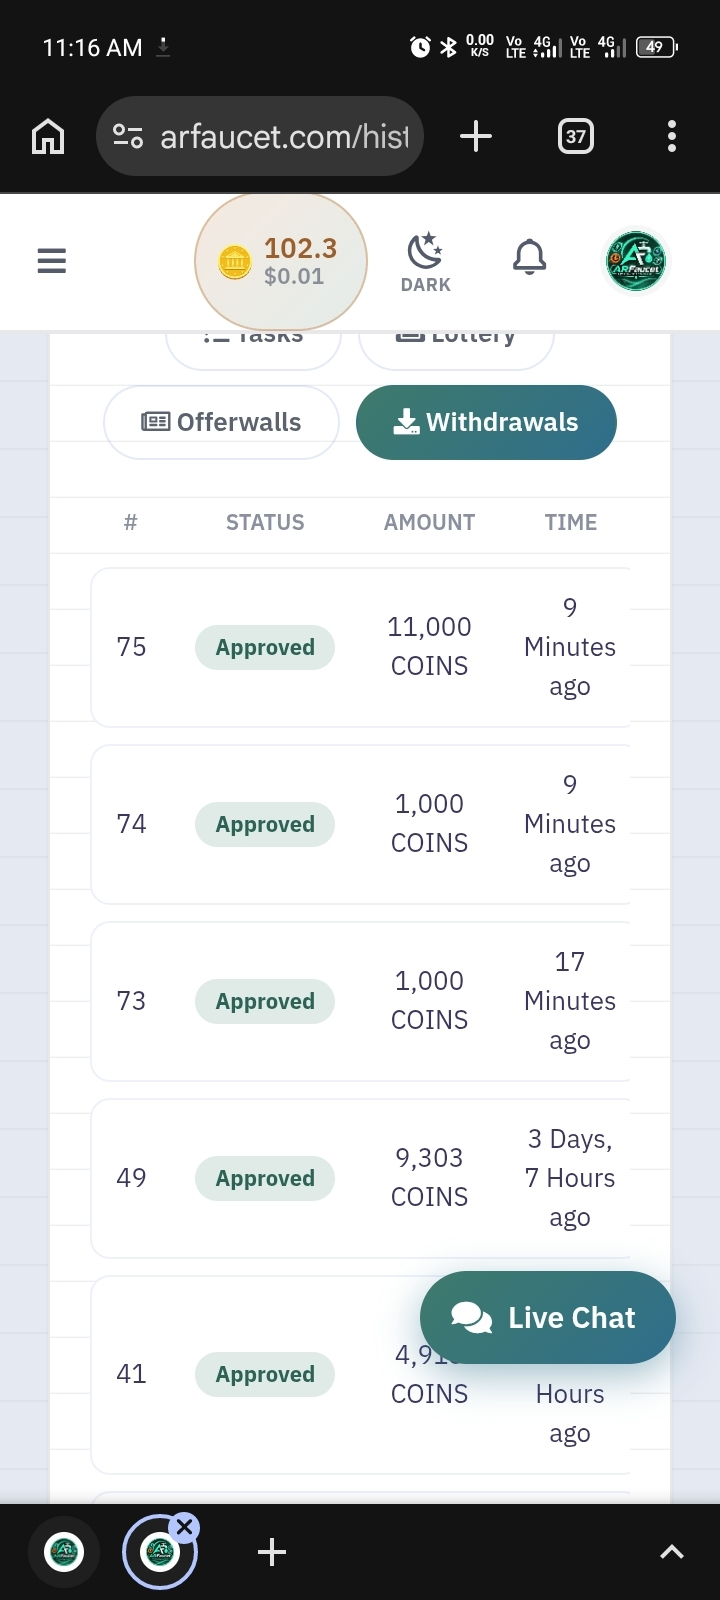
Task: Open notifications bell
Action: pyautogui.click(x=530, y=258)
